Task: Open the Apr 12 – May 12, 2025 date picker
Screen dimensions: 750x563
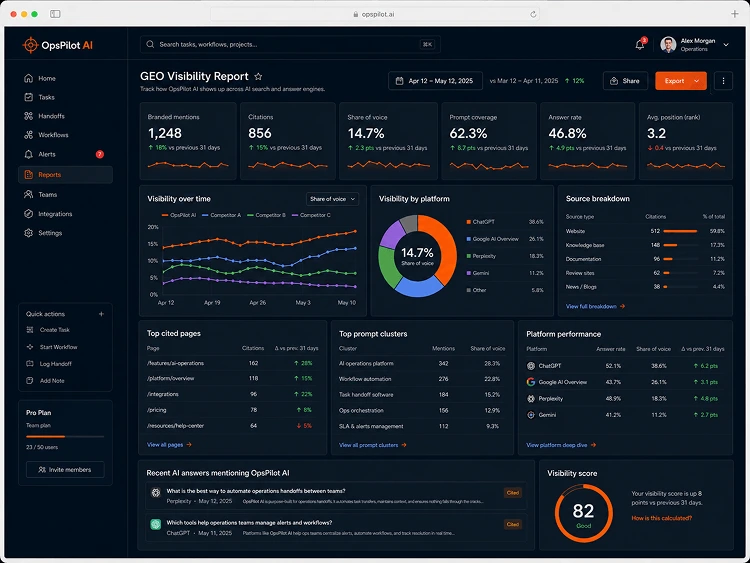Action: 435,81
